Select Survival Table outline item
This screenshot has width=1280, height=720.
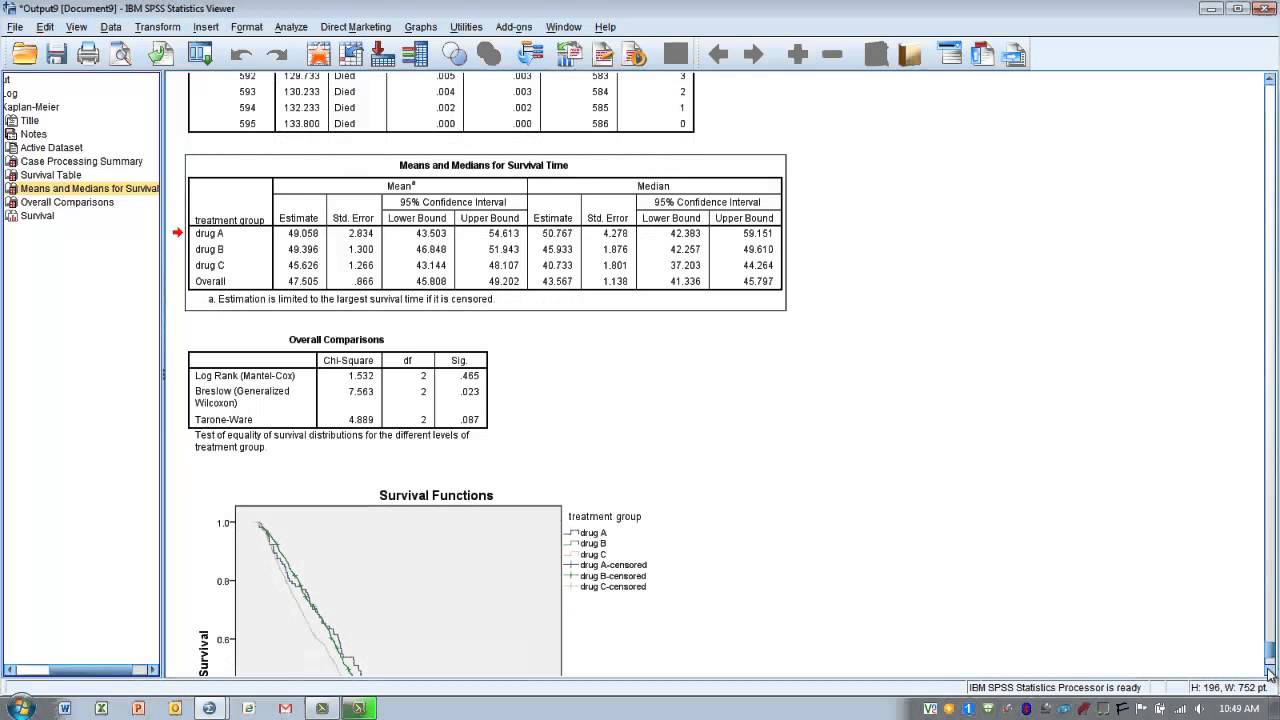pos(50,175)
